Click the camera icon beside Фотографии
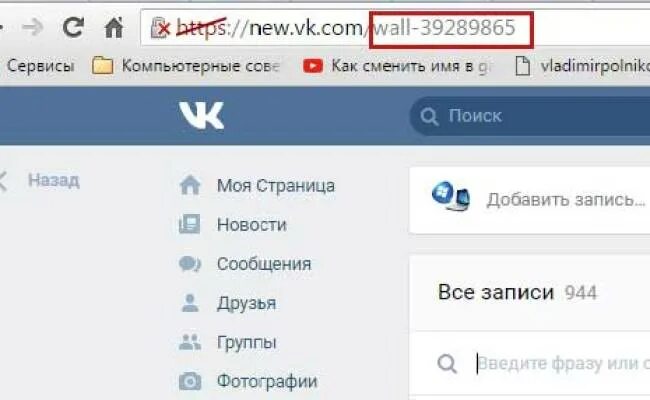Image resolution: width=650 pixels, height=400 pixels. click(190, 381)
